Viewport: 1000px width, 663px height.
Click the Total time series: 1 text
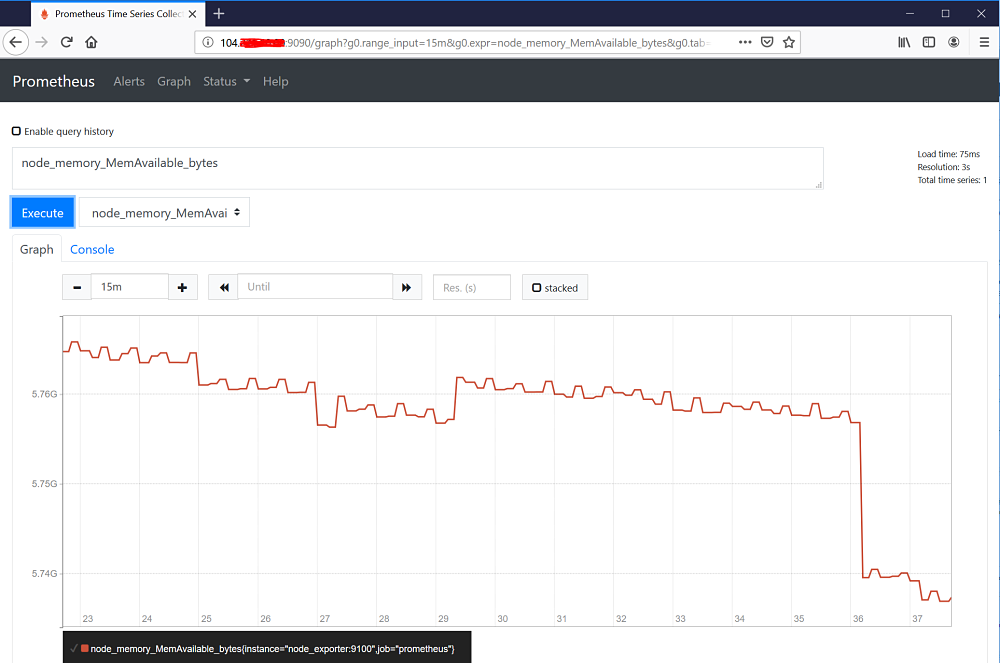click(952, 180)
